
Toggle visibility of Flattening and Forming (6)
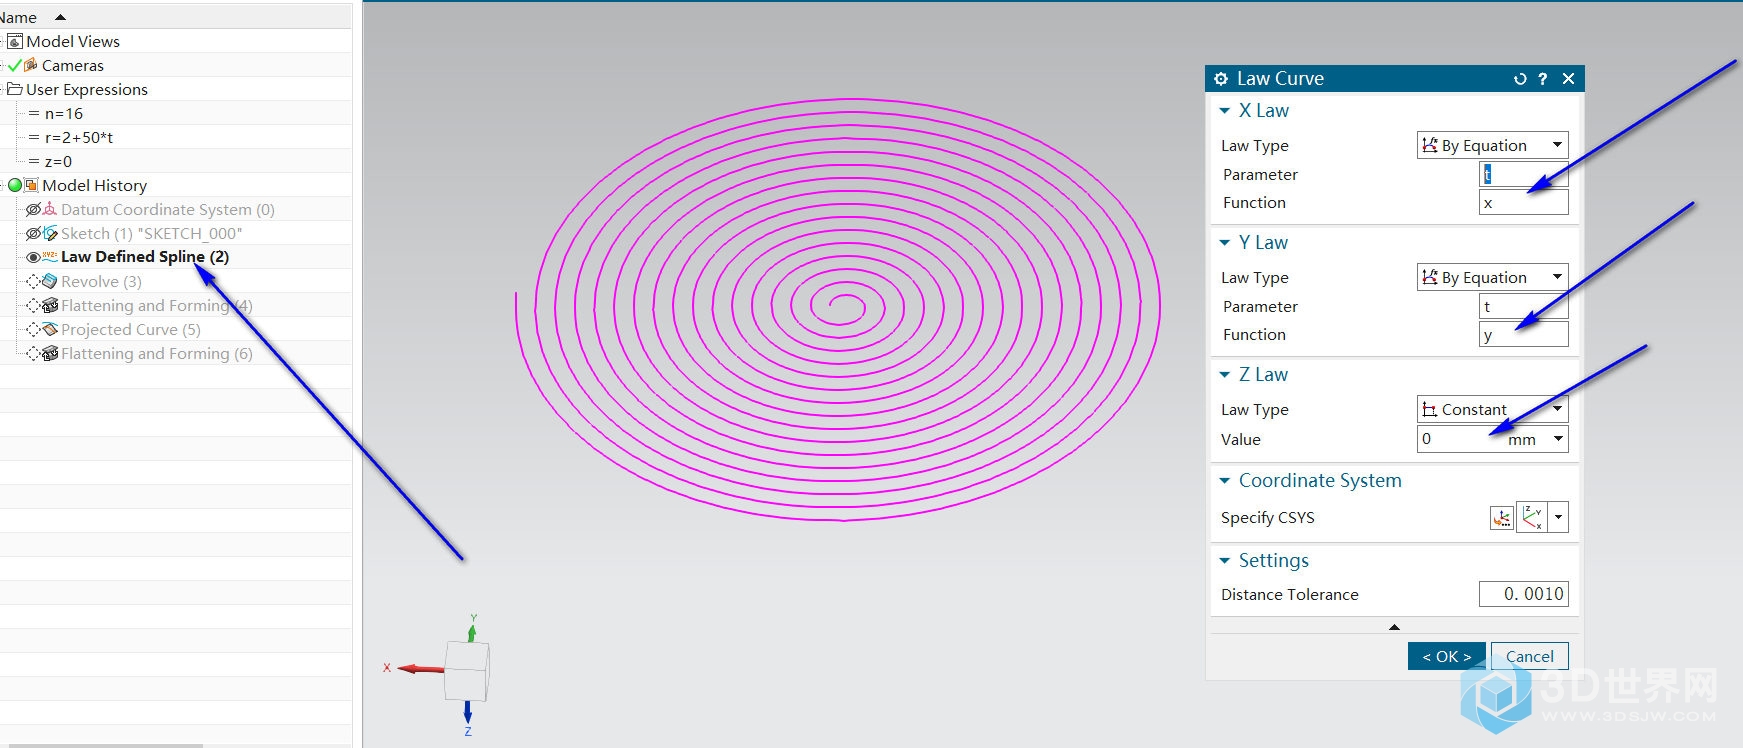pos(33,353)
